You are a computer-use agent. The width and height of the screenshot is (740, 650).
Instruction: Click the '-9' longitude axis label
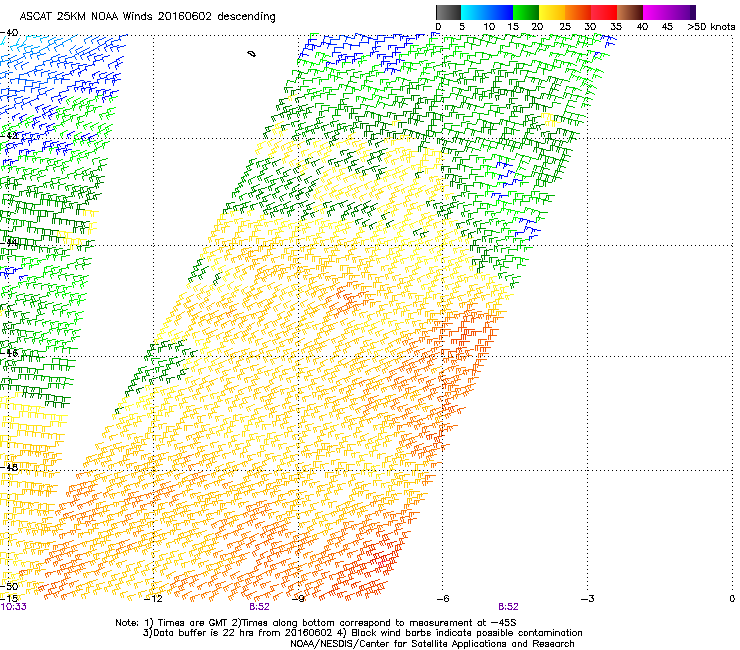tap(298, 599)
